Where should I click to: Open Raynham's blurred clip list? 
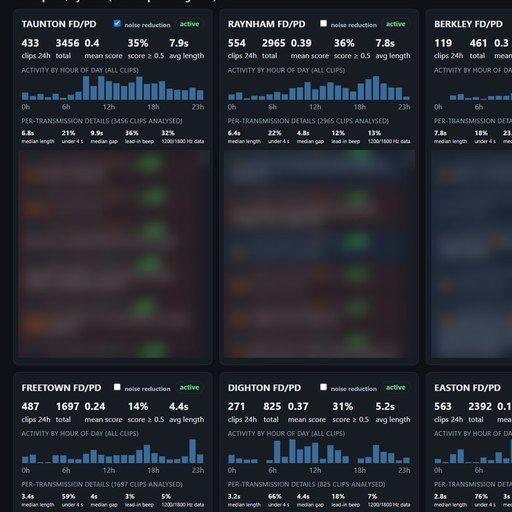pos(319,254)
